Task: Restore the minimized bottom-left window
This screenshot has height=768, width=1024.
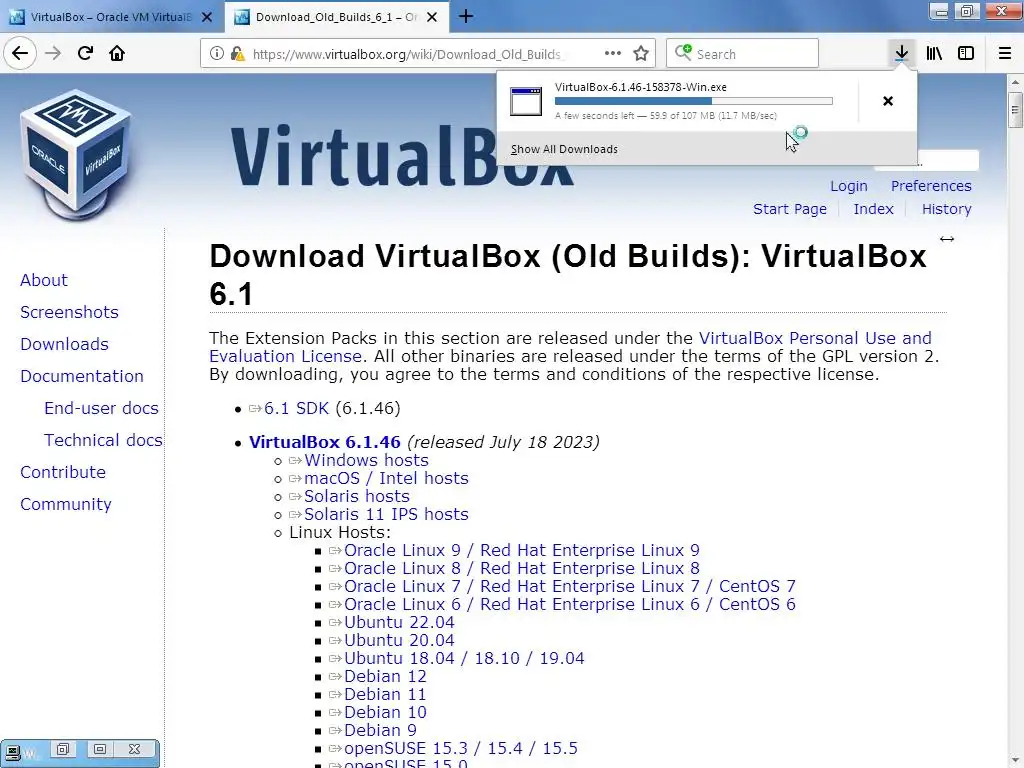Action: coord(63,749)
